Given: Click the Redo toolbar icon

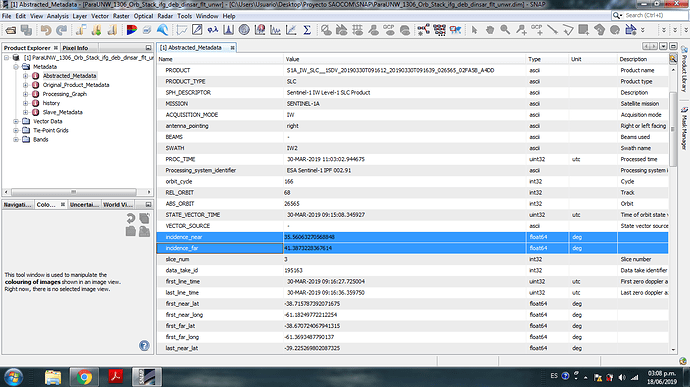Looking at the screenshot, I should (62, 30).
